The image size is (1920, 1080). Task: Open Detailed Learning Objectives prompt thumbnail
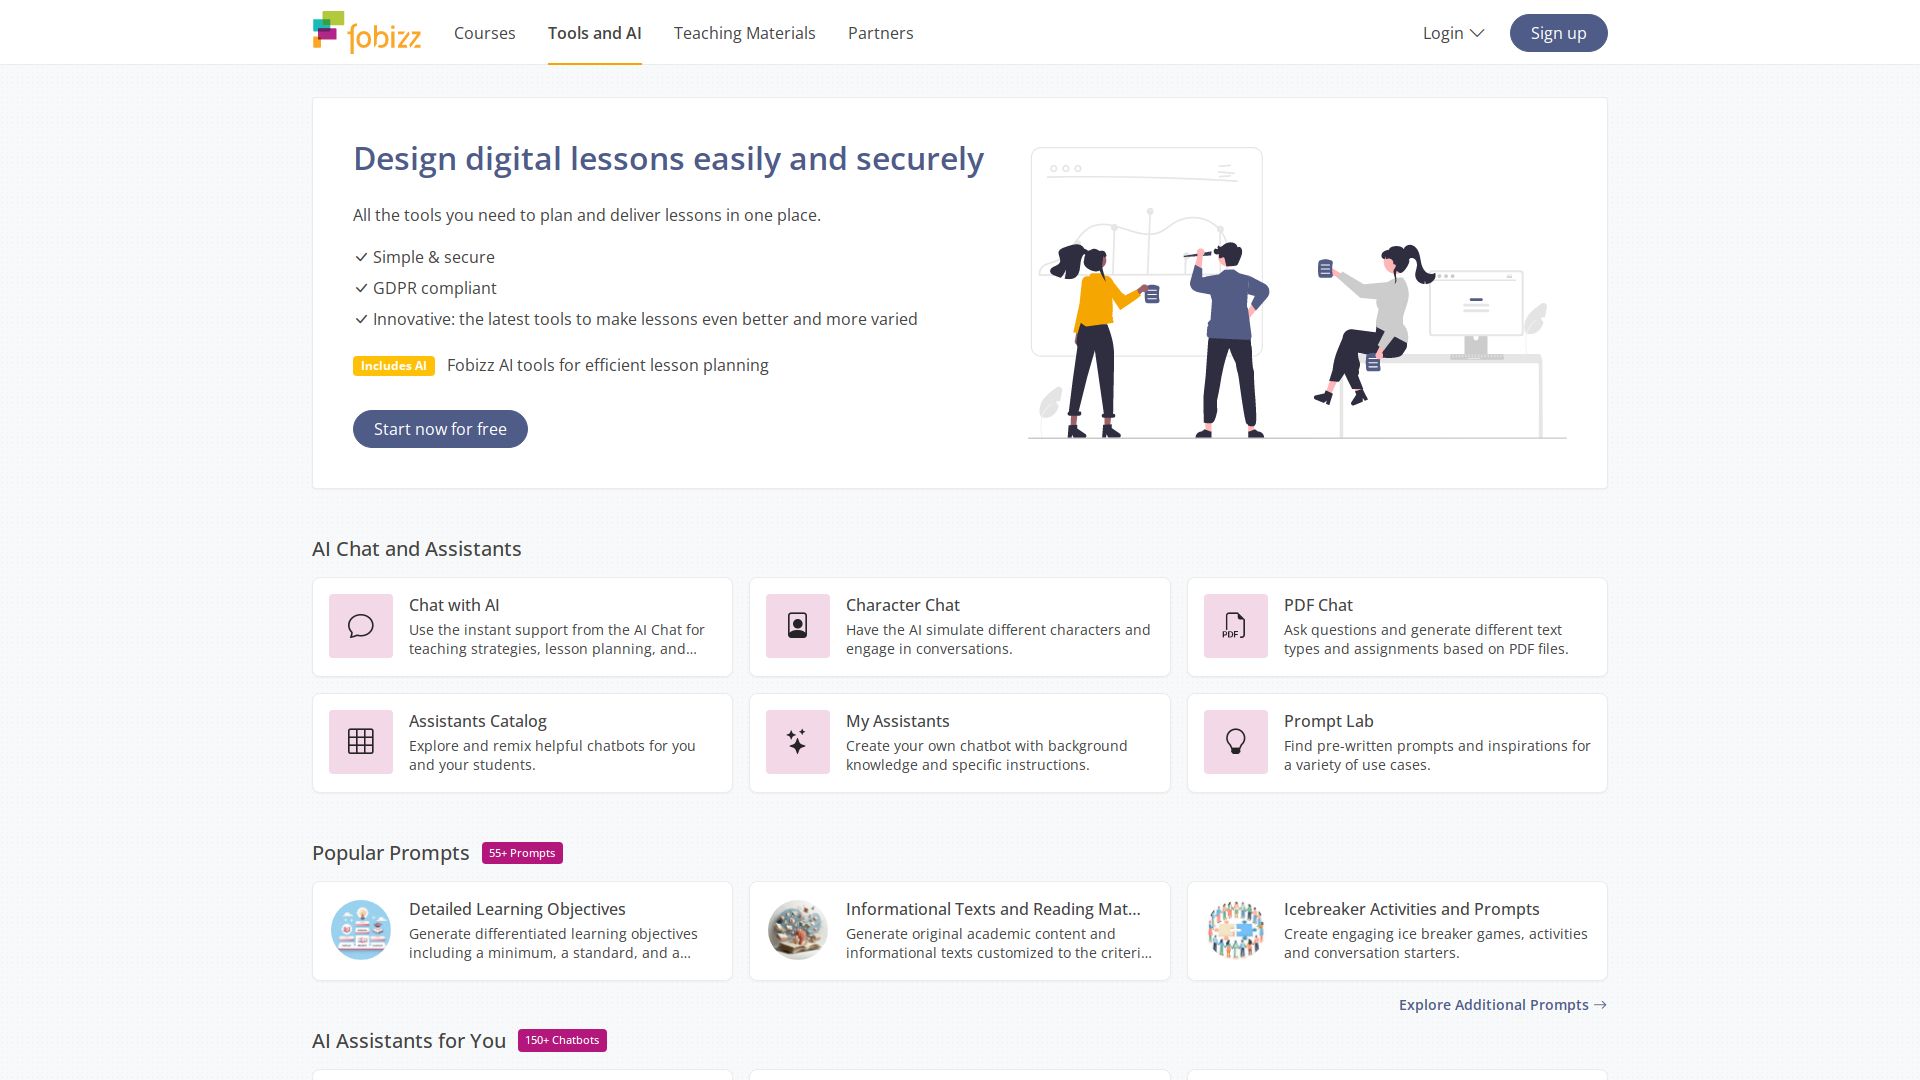click(x=361, y=930)
